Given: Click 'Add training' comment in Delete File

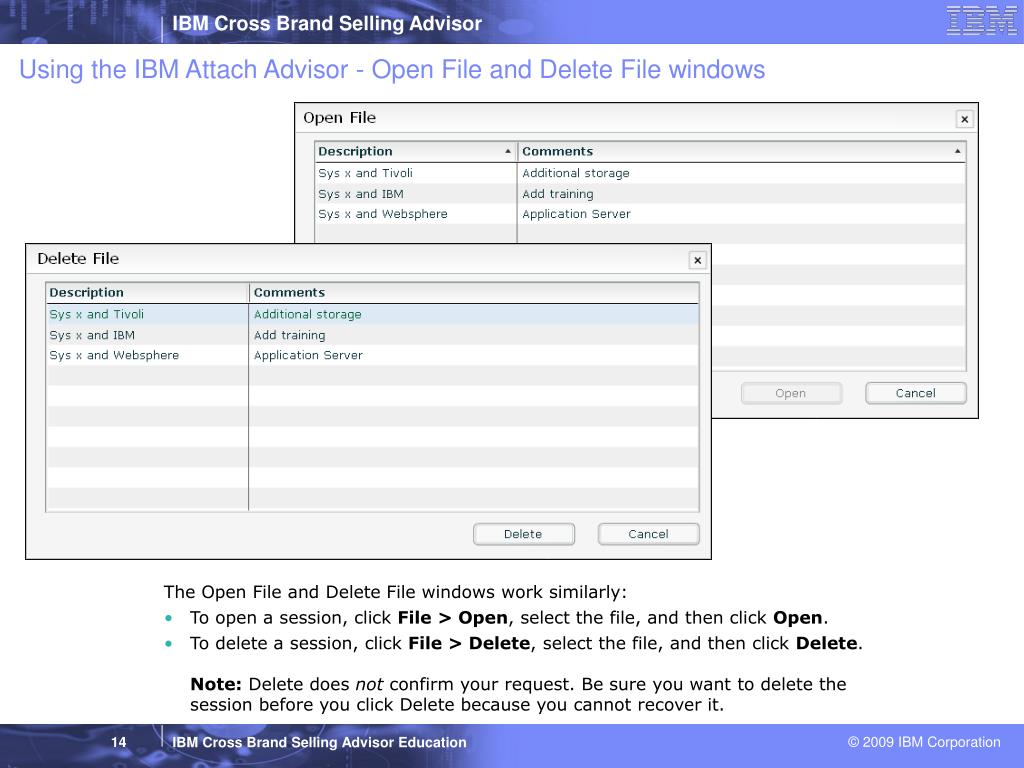Looking at the screenshot, I should (289, 335).
